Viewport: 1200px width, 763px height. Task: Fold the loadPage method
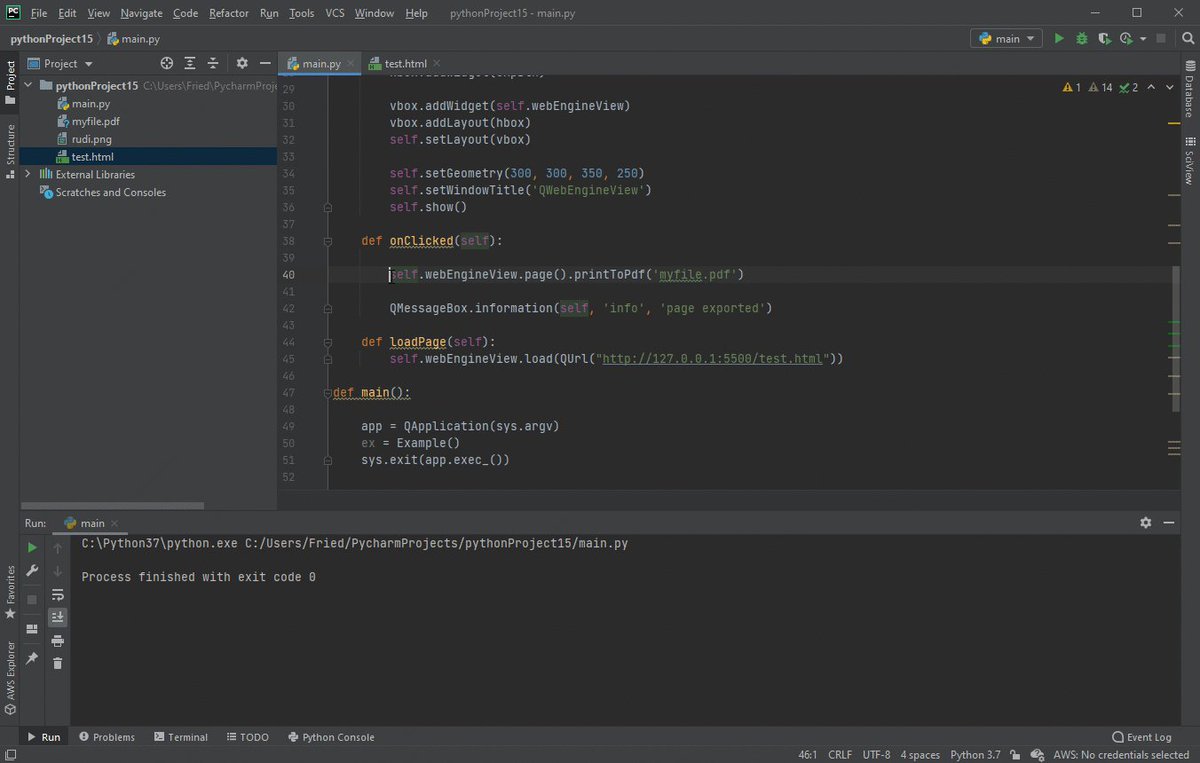pos(327,342)
